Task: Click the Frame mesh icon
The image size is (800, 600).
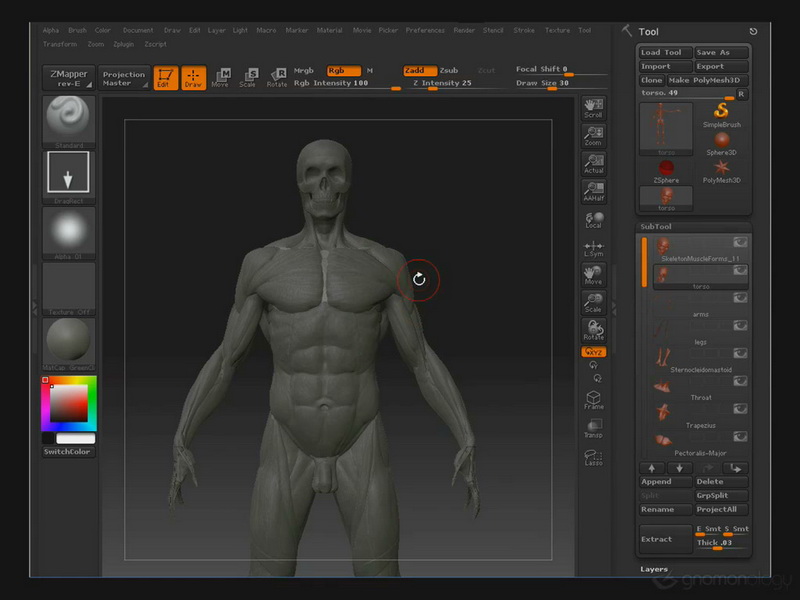Action: [593, 400]
